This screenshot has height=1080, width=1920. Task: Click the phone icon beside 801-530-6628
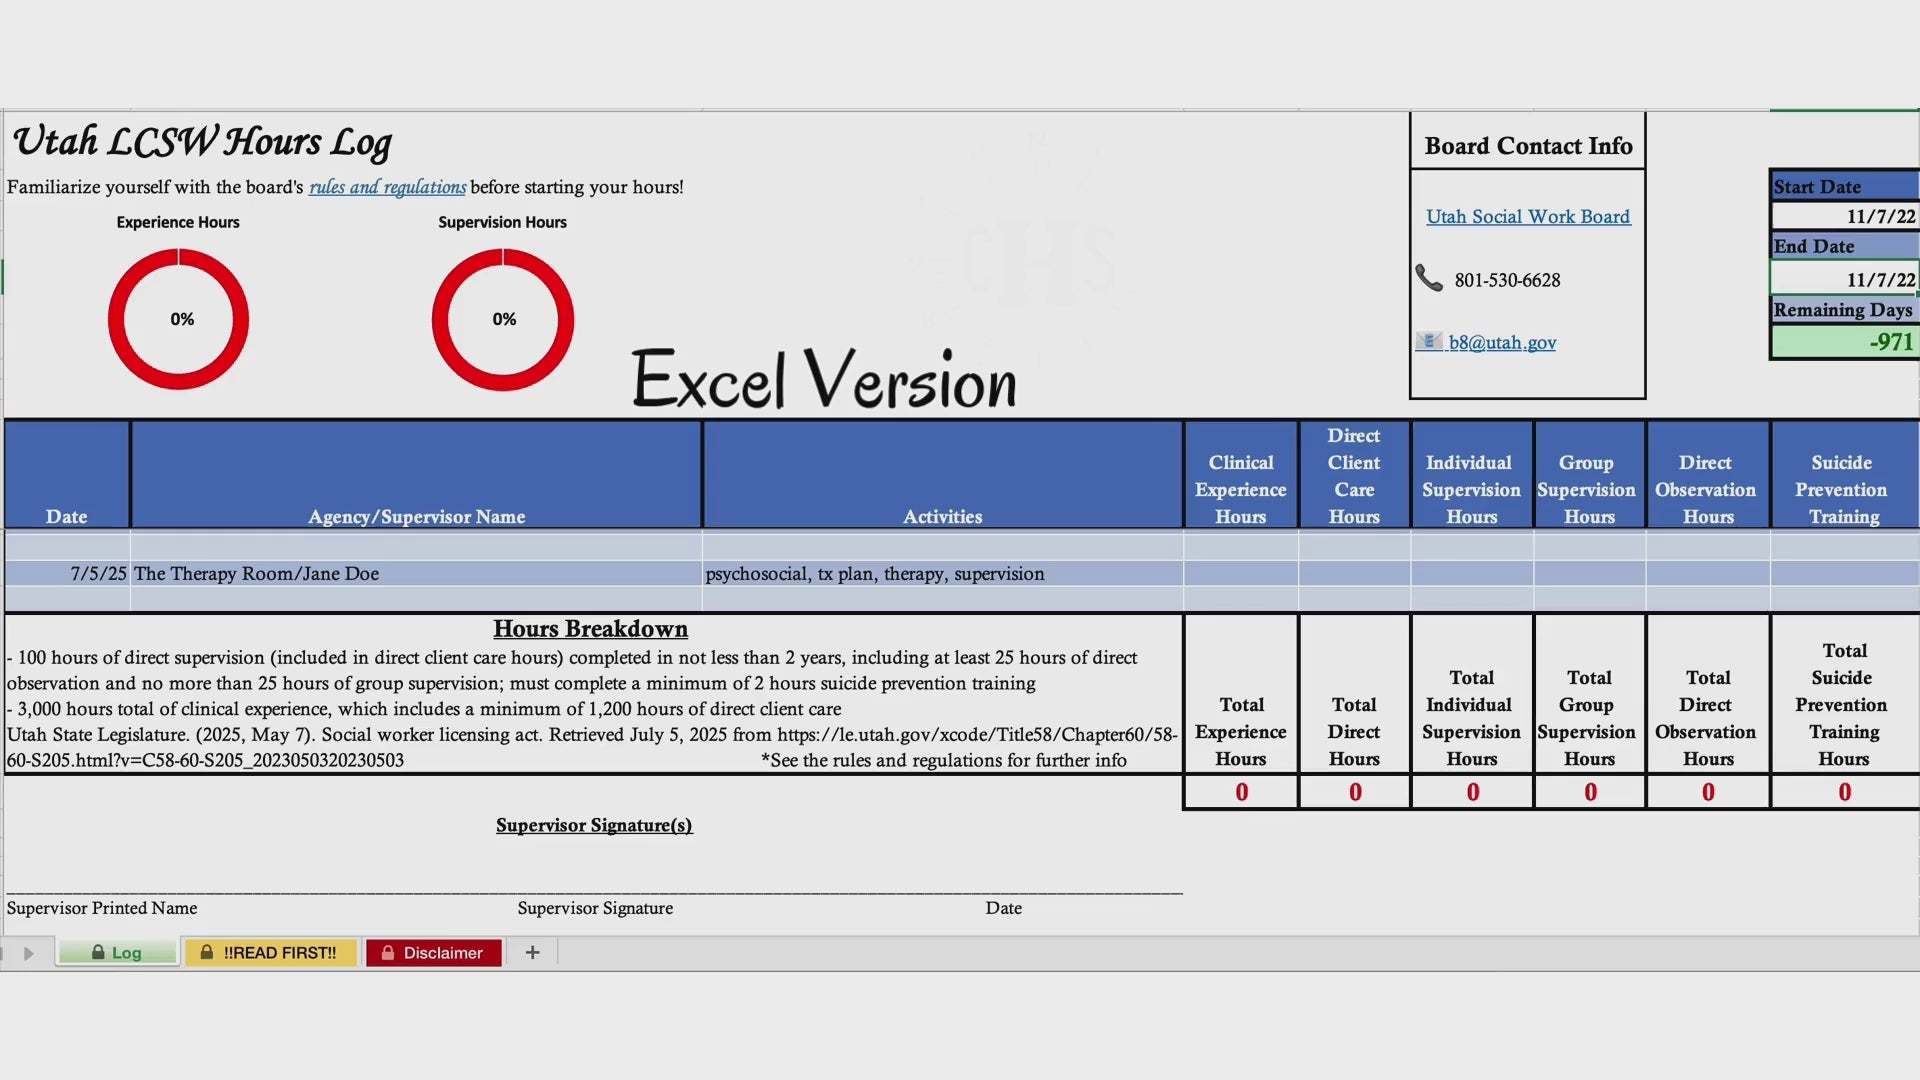[1429, 278]
